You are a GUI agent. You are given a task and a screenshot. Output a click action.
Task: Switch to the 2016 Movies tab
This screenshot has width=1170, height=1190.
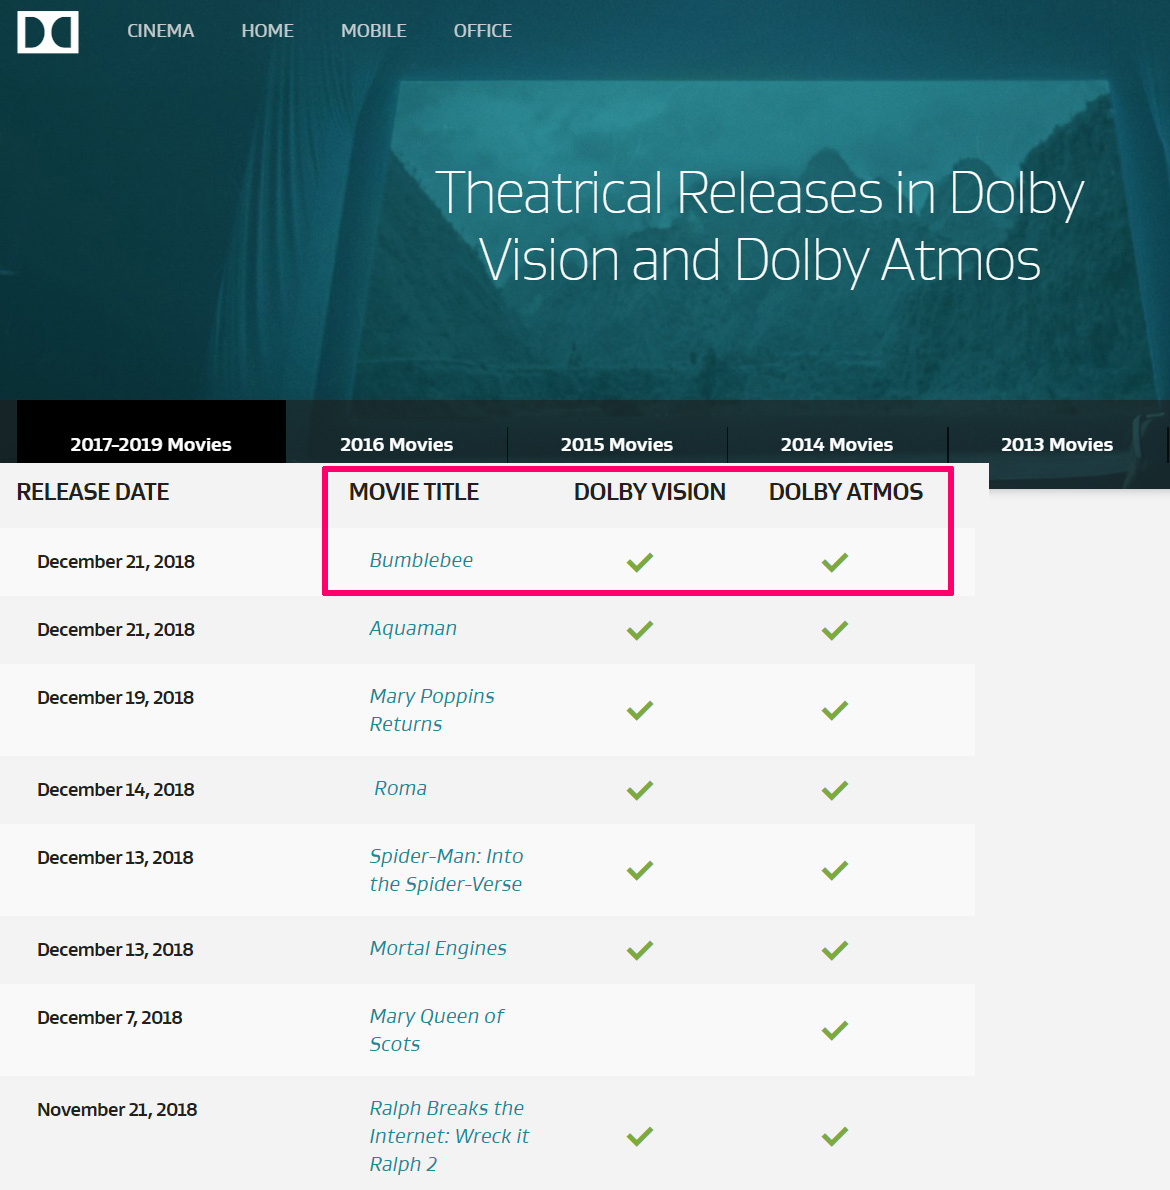click(x=396, y=444)
